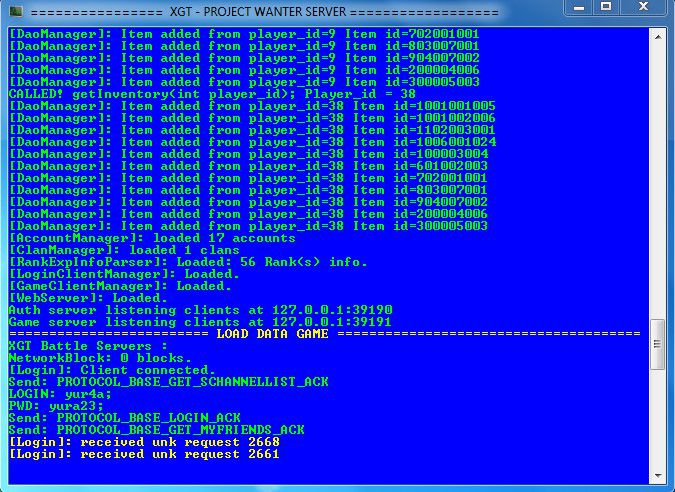This screenshot has height=492, width=675.
Task: Click the 'received unk request 2661' line
Action: pos(143,453)
